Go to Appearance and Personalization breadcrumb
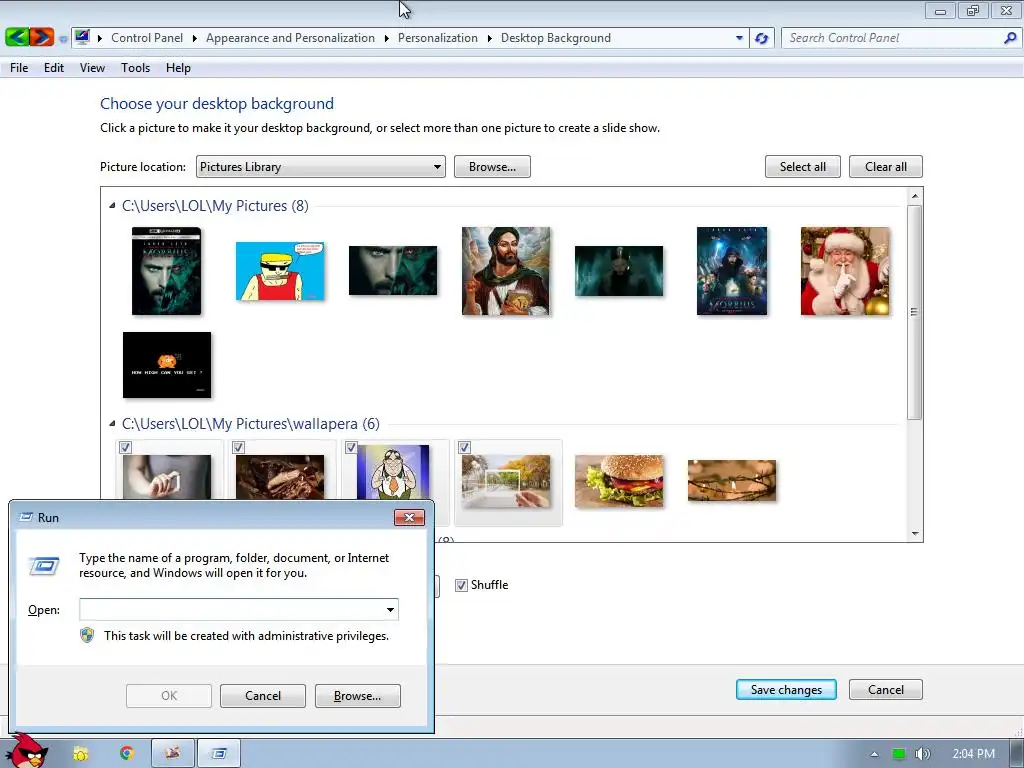This screenshot has height=768, width=1024. [290, 38]
